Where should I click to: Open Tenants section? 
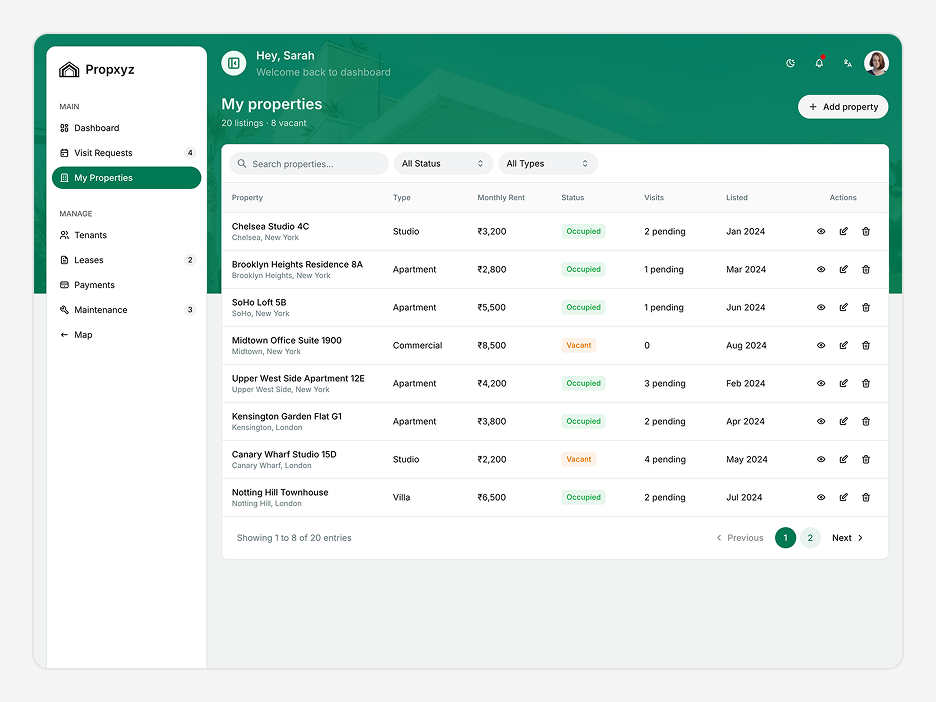[127, 235]
